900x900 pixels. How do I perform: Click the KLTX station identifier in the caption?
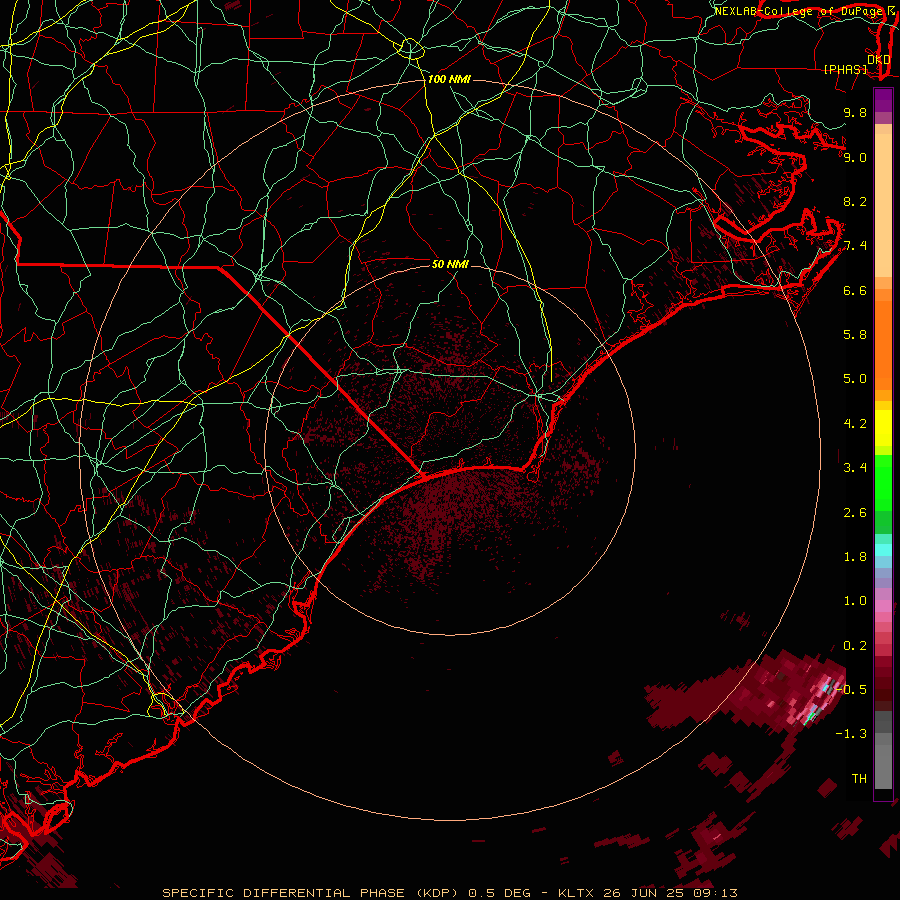[x=577, y=893]
